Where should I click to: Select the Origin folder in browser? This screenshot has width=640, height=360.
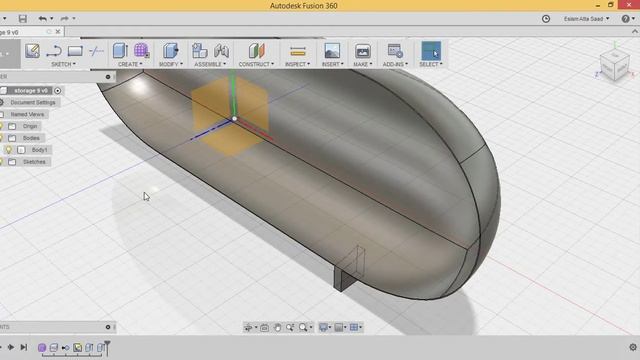coord(30,126)
